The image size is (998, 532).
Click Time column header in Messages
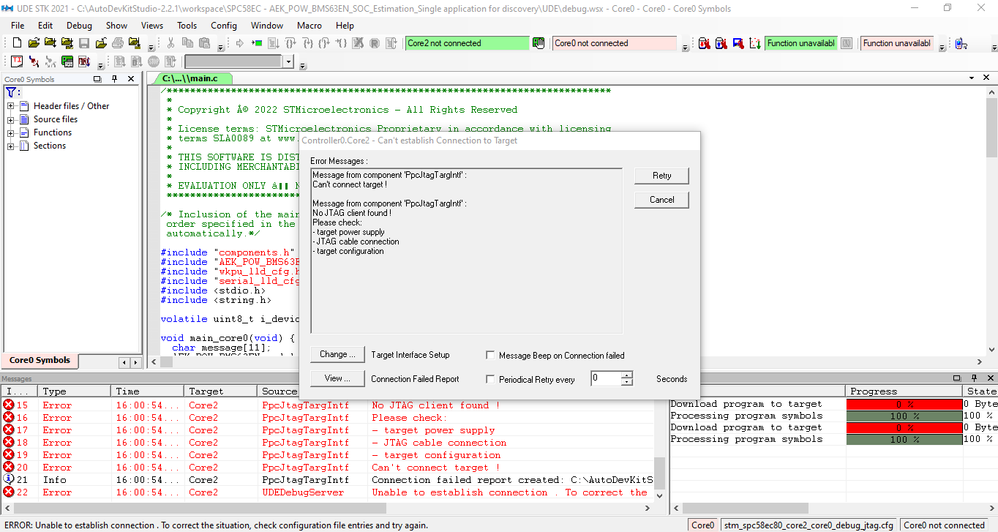pyautogui.click(x=148, y=391)
